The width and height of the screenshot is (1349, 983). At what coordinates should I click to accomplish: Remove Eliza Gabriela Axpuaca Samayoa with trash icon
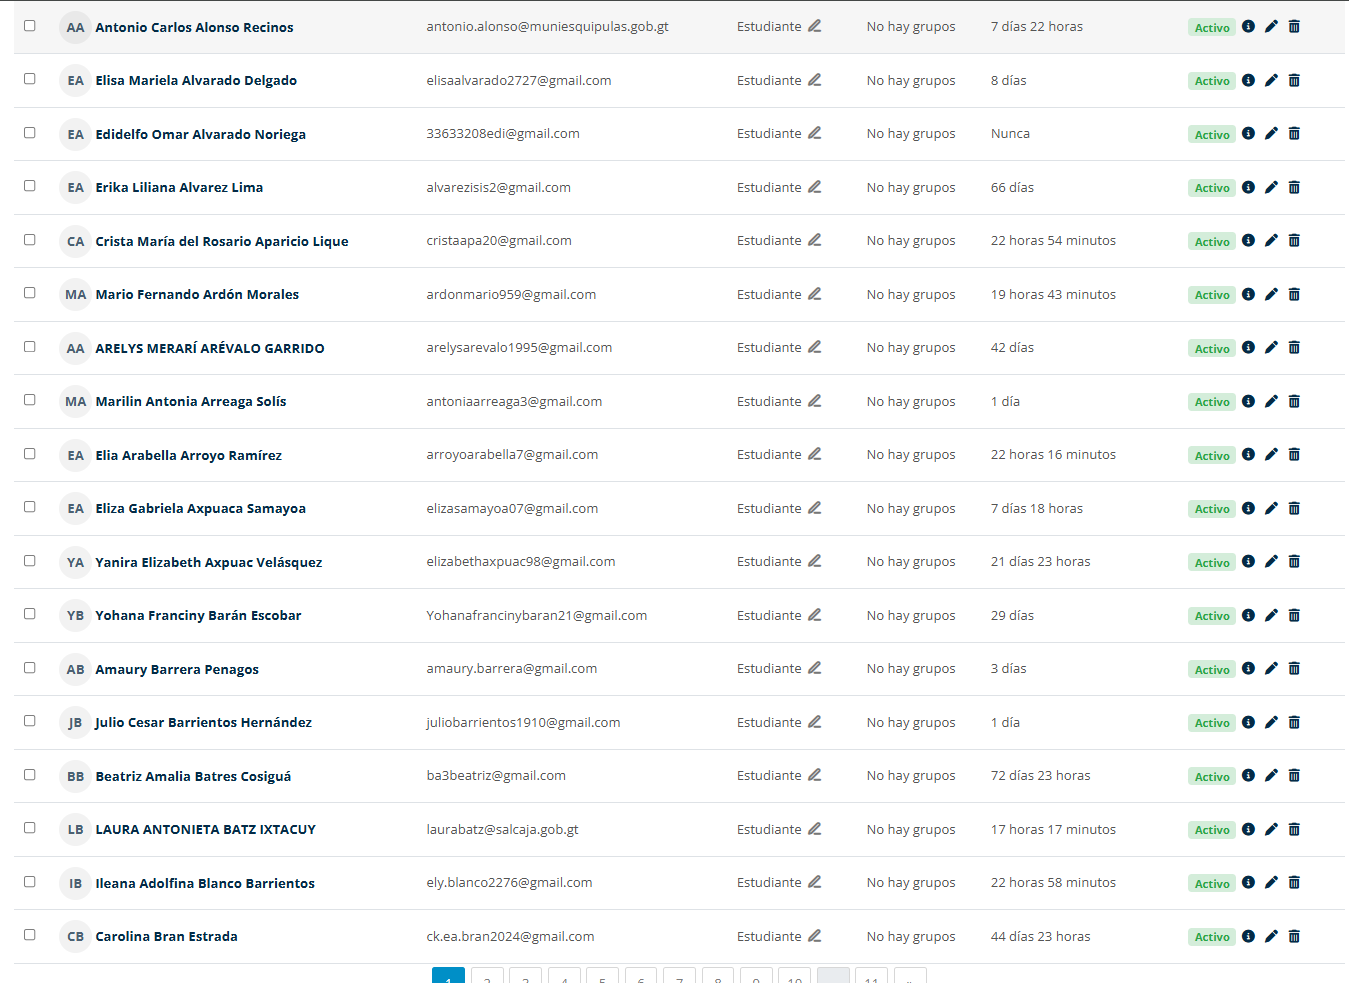tap(1294, 508)
